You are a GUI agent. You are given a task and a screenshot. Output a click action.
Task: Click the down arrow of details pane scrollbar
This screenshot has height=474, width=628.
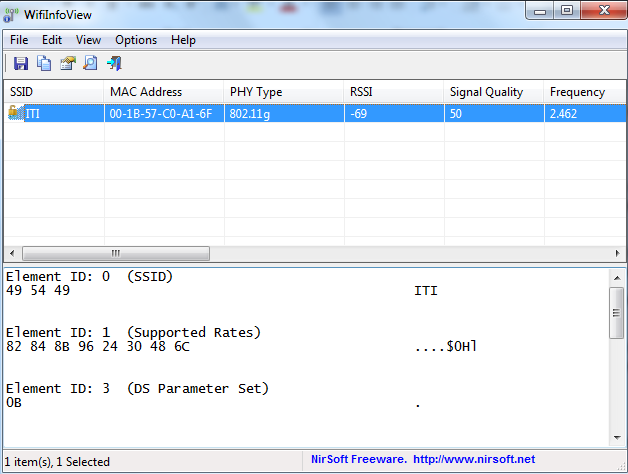(x=617, y=438)
